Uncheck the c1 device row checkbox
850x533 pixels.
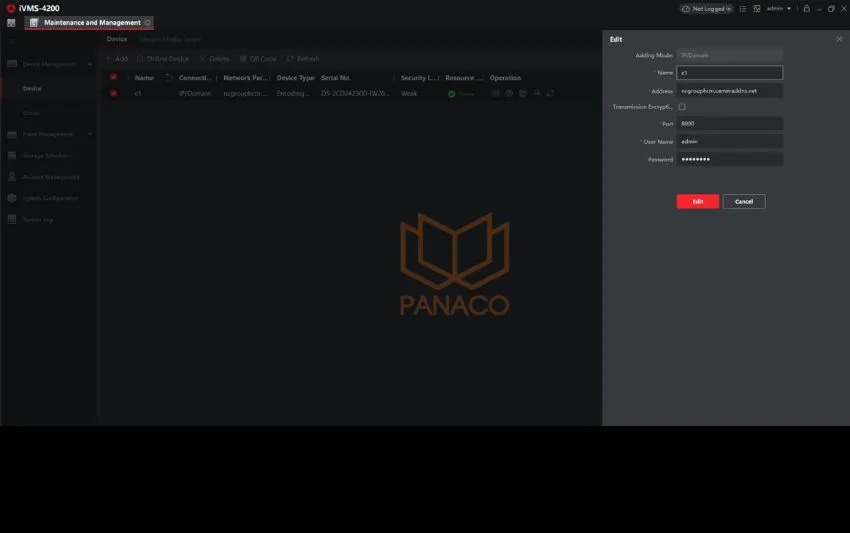point(114,93)
